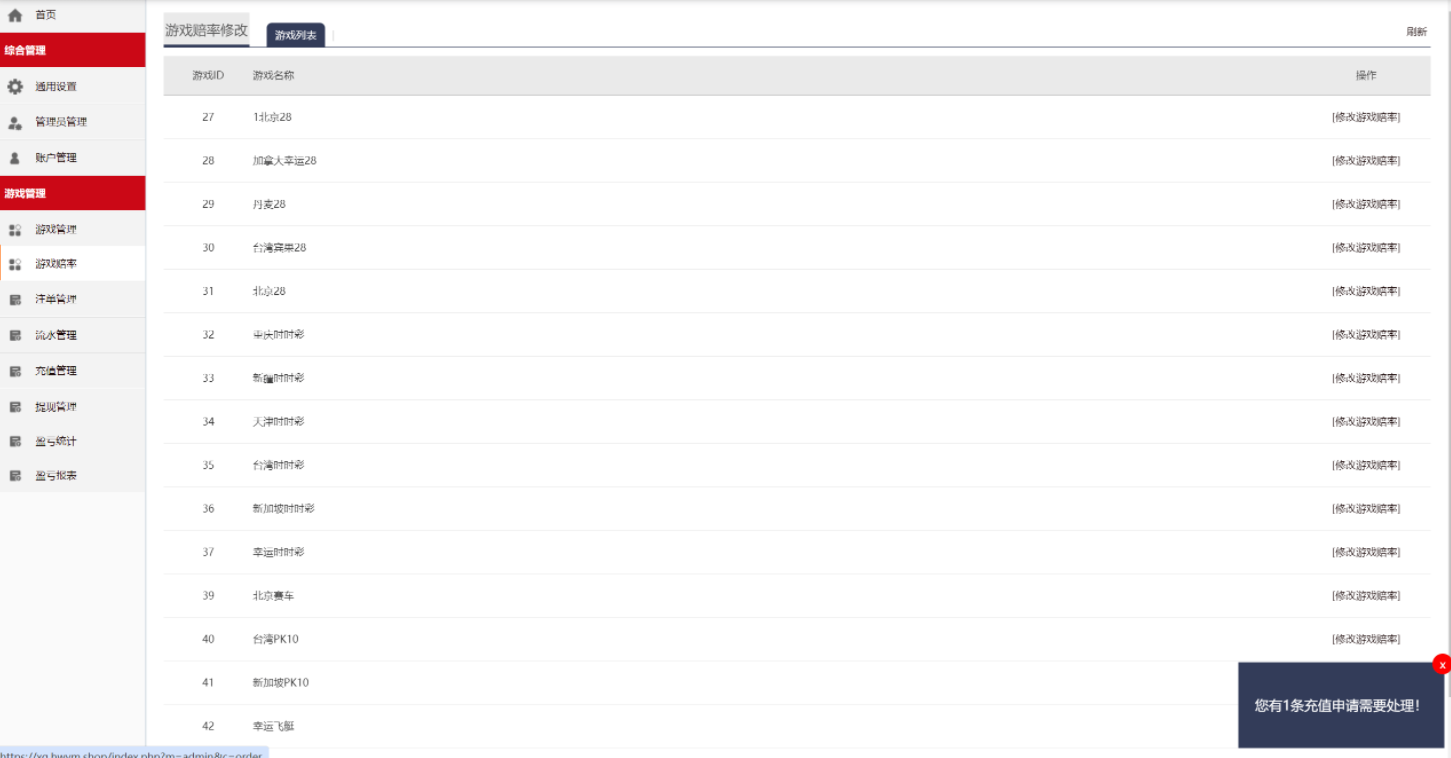Click 修改游戏赔率 for 北京赛车
This screenshot has width=1451, height=758.
coord(1366,596)
